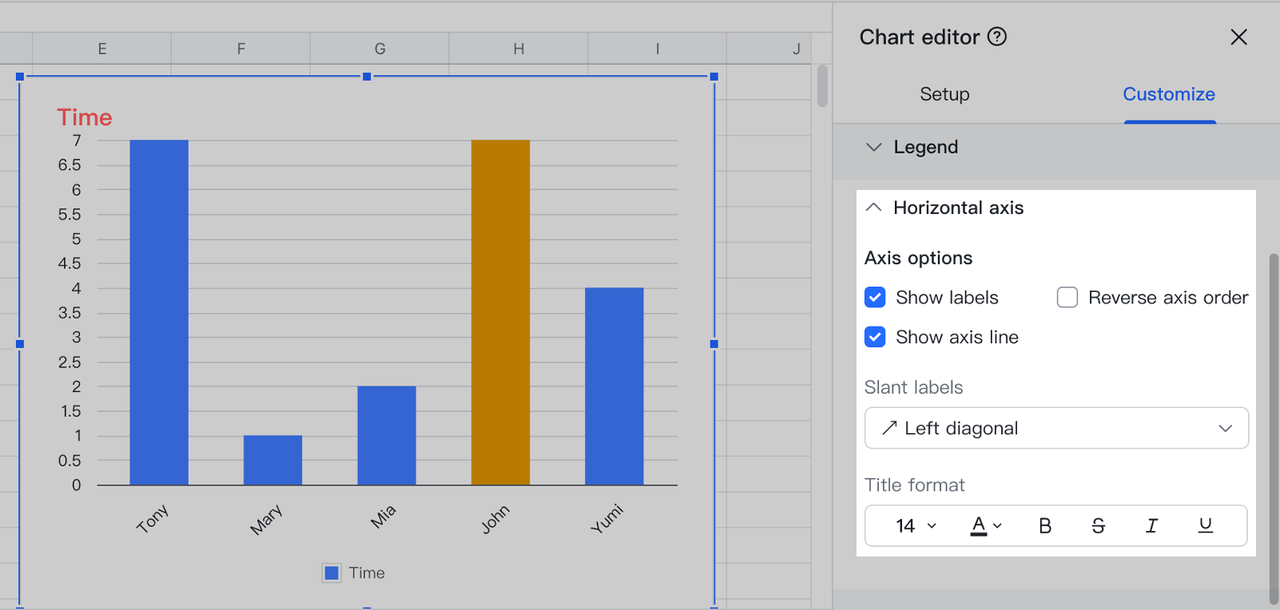Screen dimensions: 1280x610
Task: Close the Chart editor panel
Action: (x=1238, y=37)
